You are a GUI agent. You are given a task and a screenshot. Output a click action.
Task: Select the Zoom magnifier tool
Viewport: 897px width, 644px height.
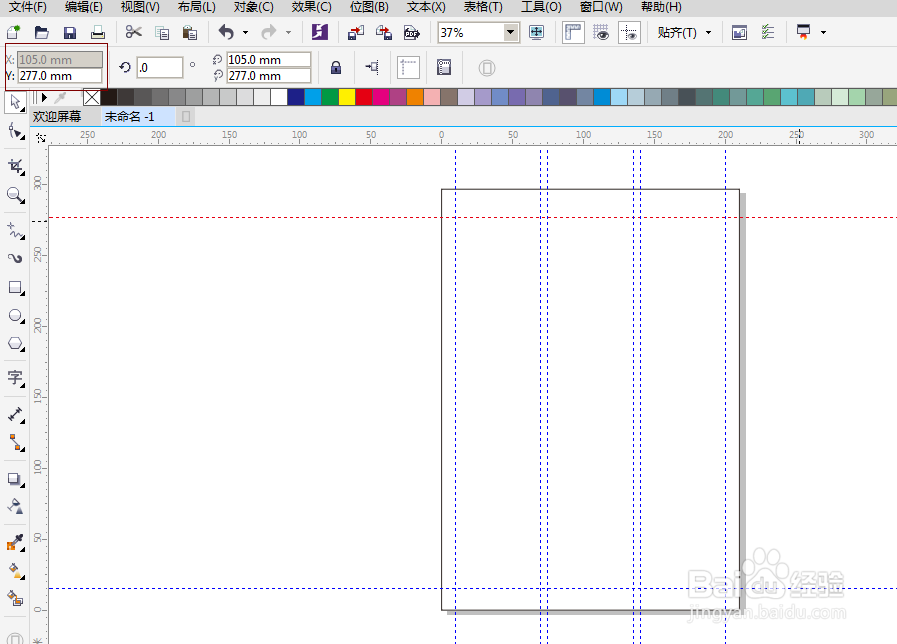tap(15, 195)
